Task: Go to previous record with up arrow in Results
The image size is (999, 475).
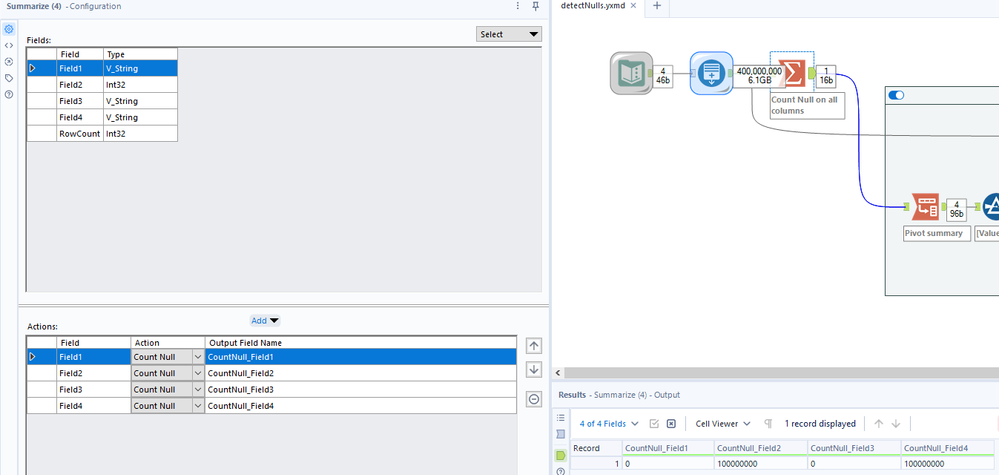Action: (879, 423)
